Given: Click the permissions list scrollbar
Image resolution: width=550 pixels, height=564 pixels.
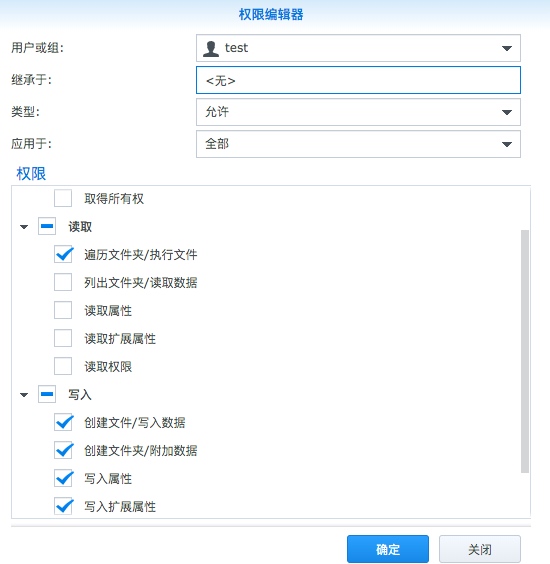Looking at the screenshot, I should pos(525,351).
